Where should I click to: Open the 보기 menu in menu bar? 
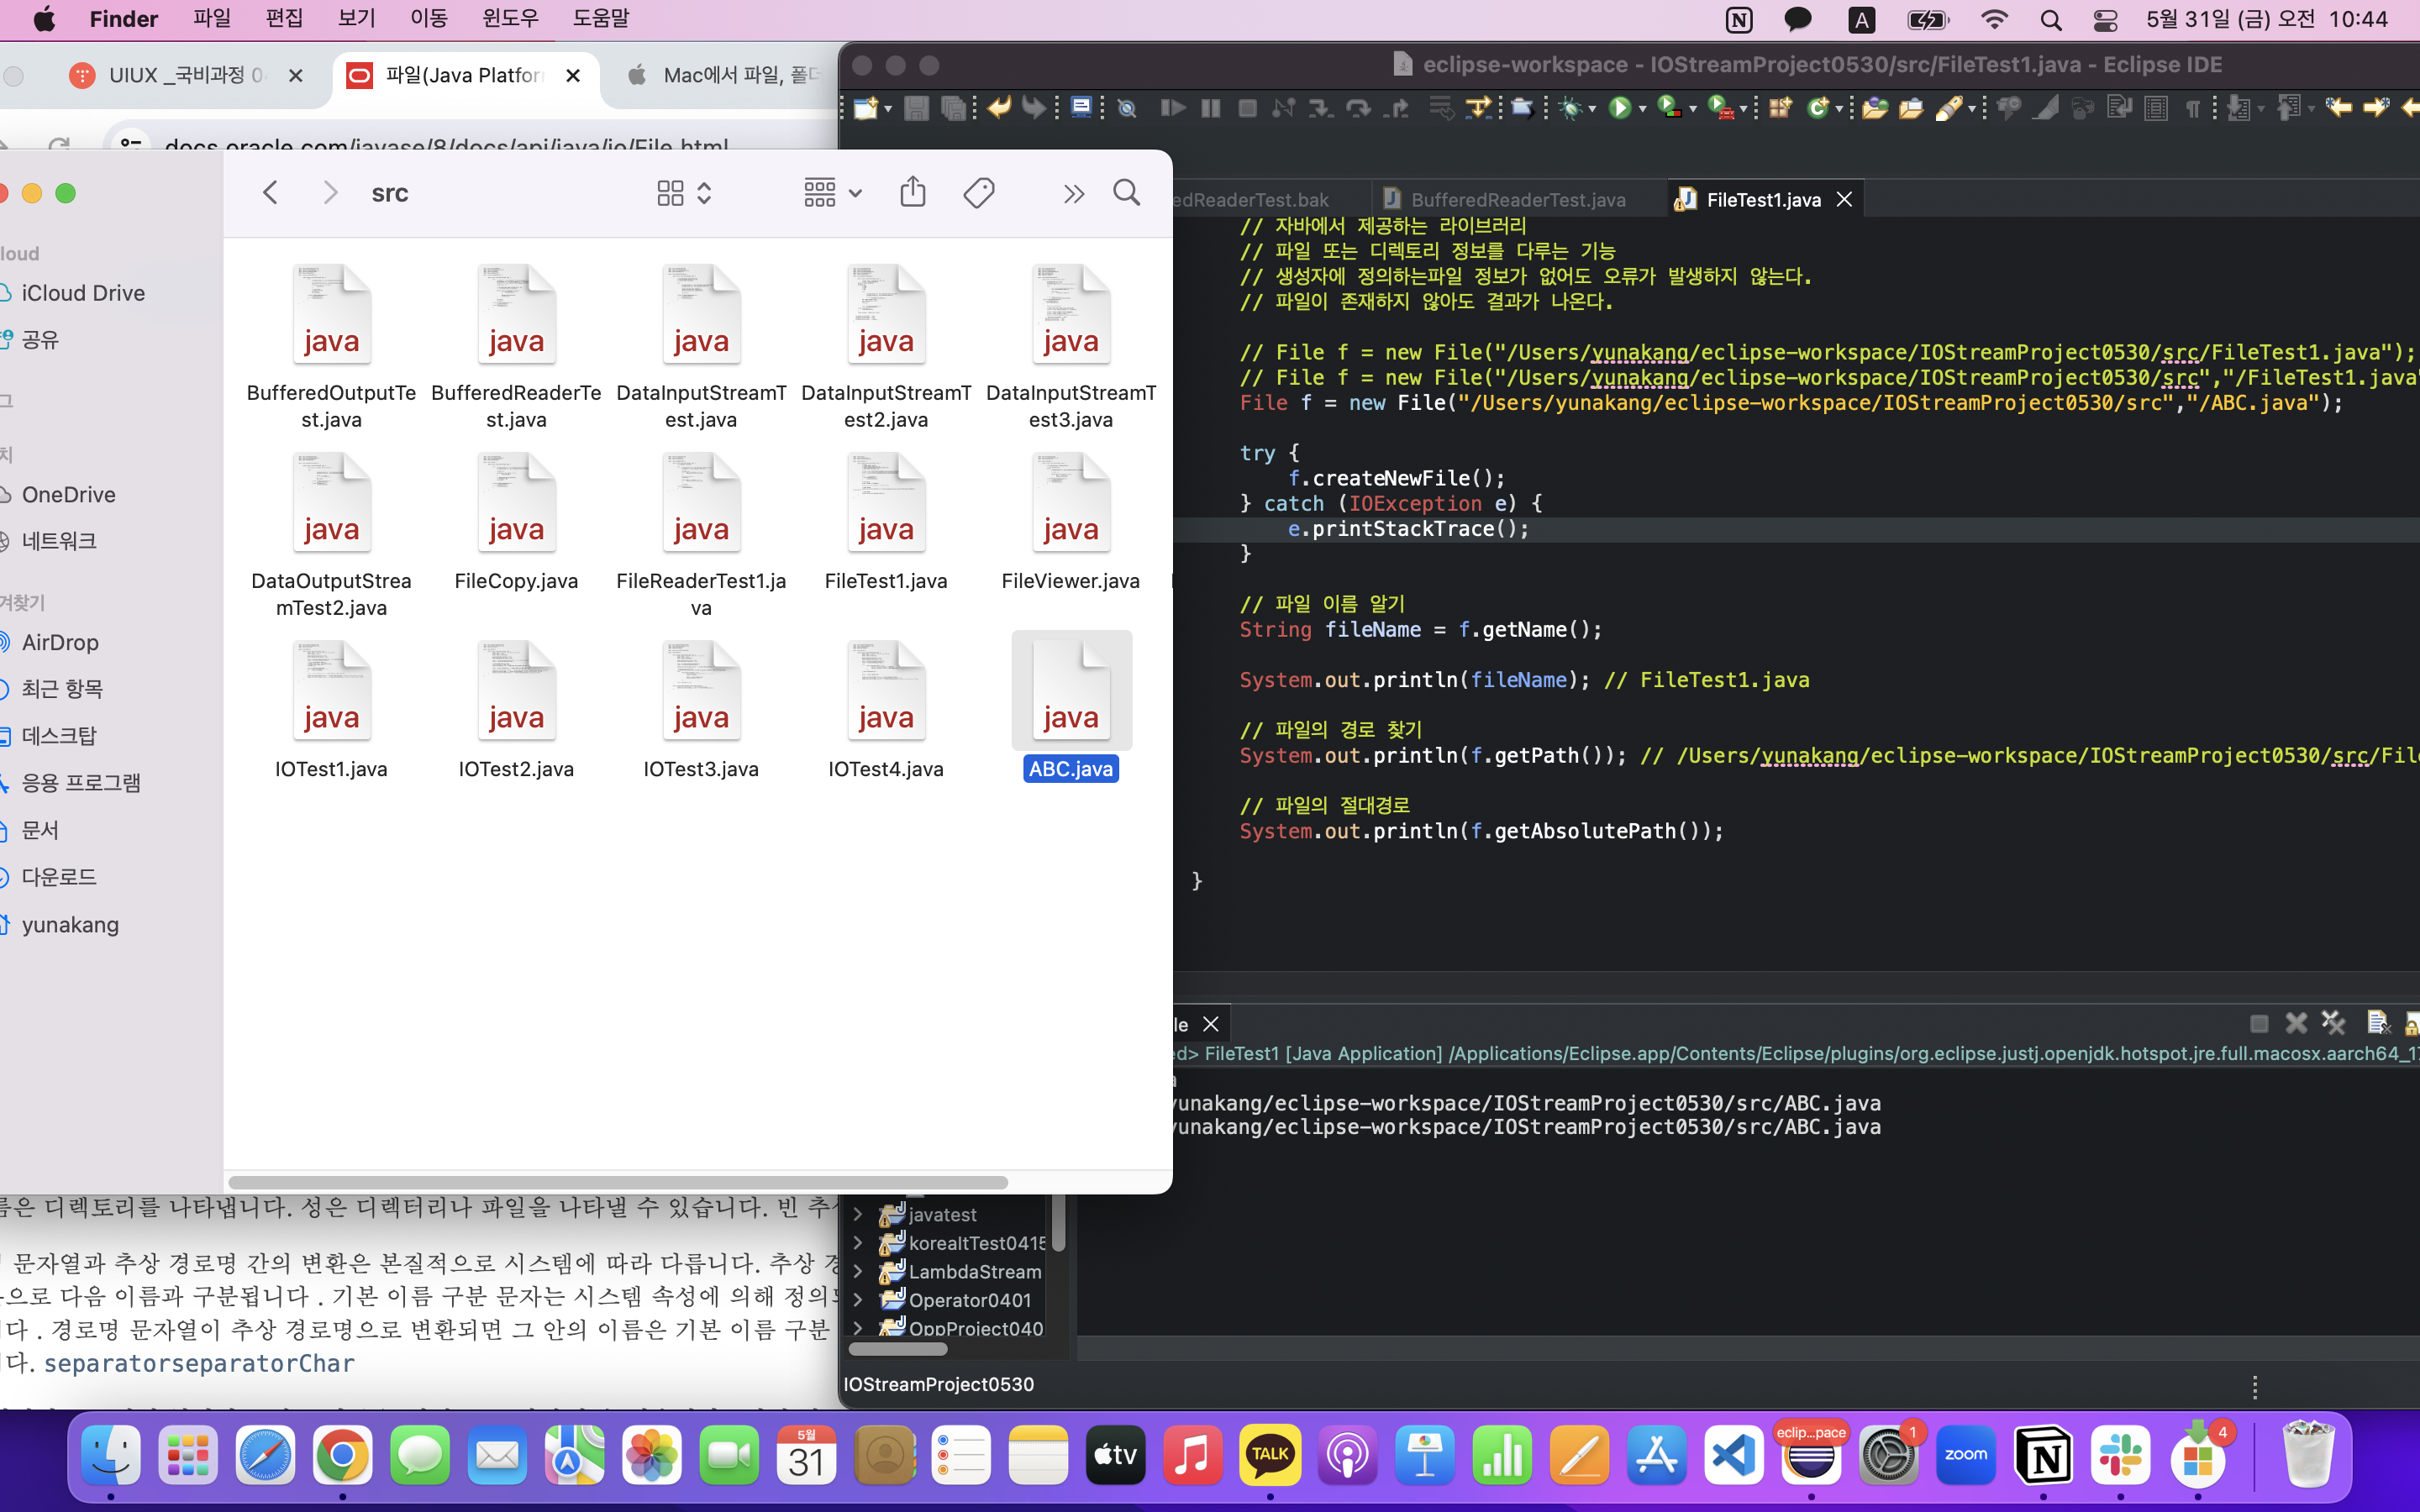pyautogui.click(x=356, y=19)
